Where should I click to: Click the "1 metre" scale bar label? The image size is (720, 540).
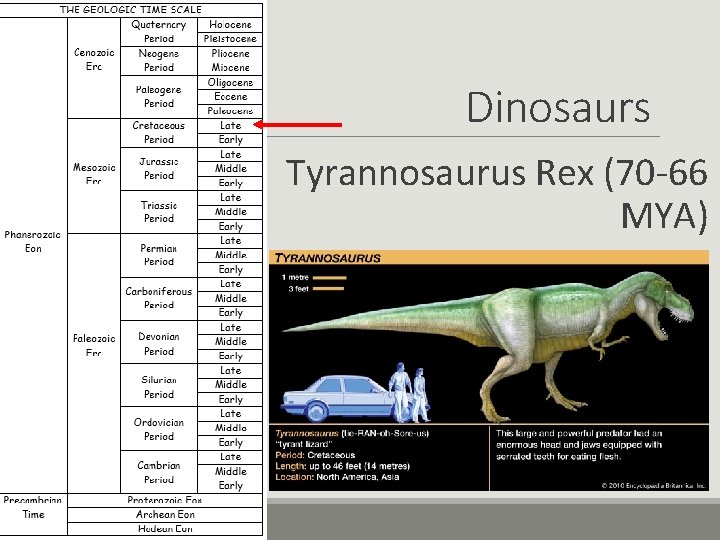295,277
